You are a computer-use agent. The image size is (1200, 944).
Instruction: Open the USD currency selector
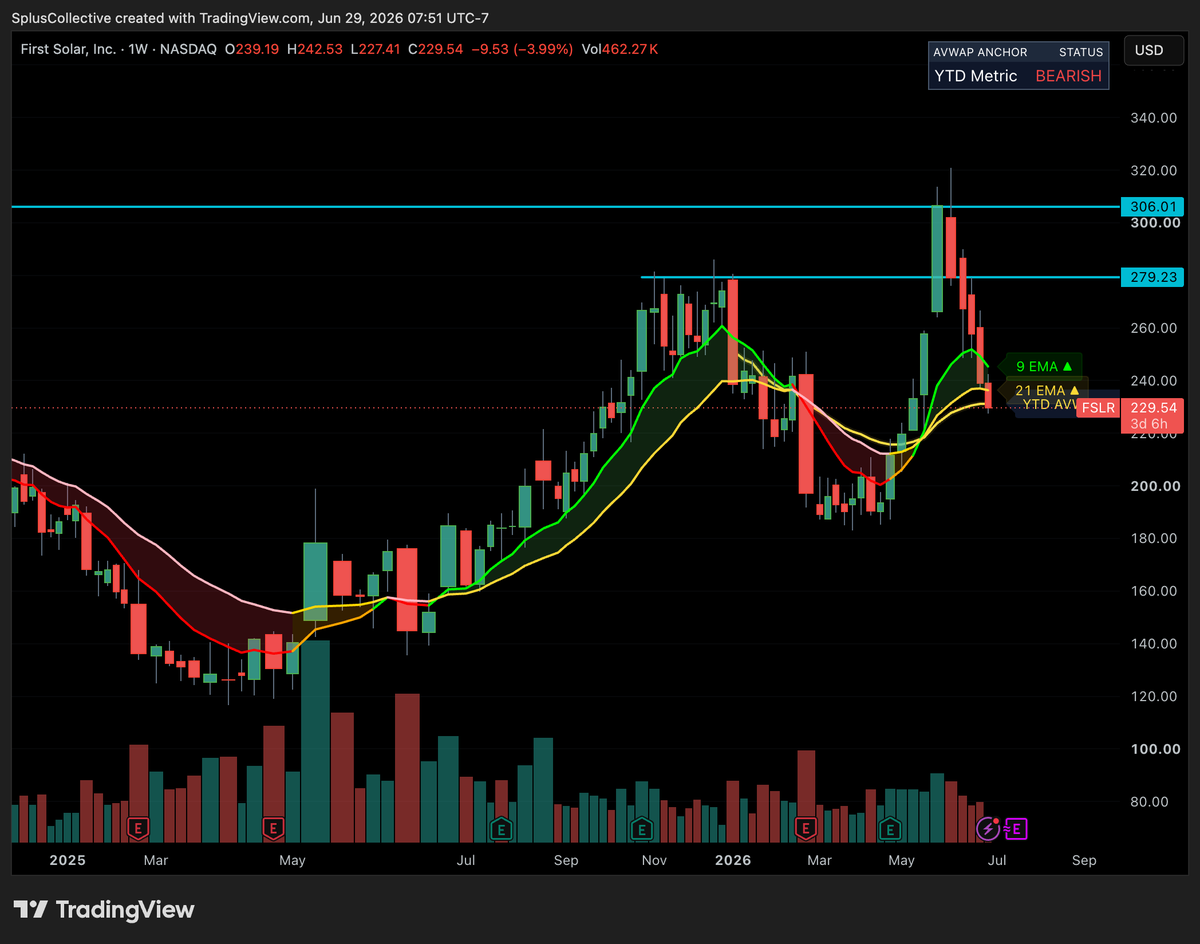click(1148, 50)
